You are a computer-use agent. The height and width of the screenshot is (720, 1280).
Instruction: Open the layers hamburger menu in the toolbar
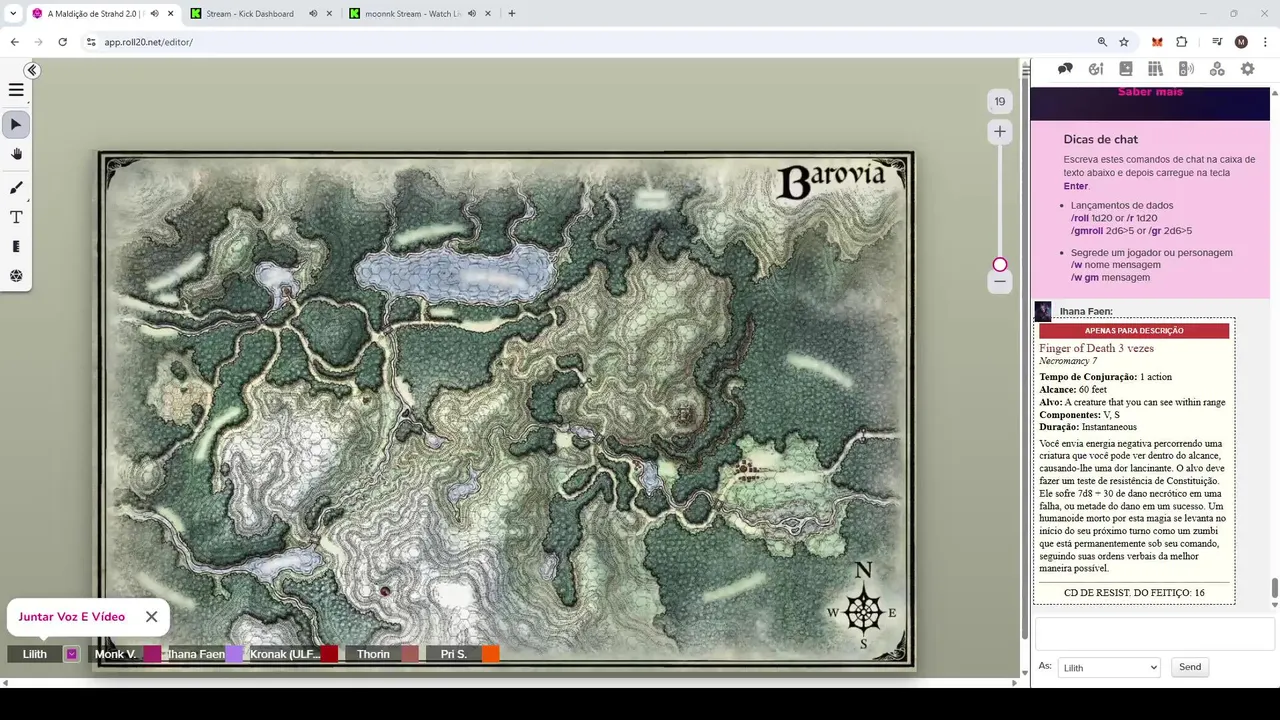[x=16, y=90]
